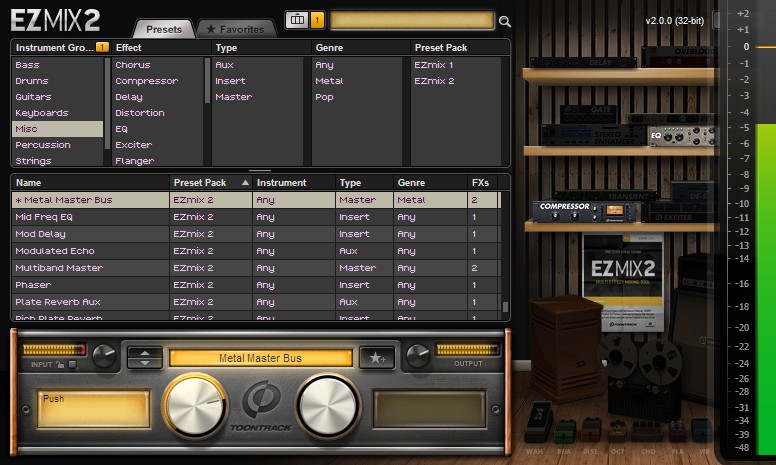Click the Genre filter column header

(361, 47)
